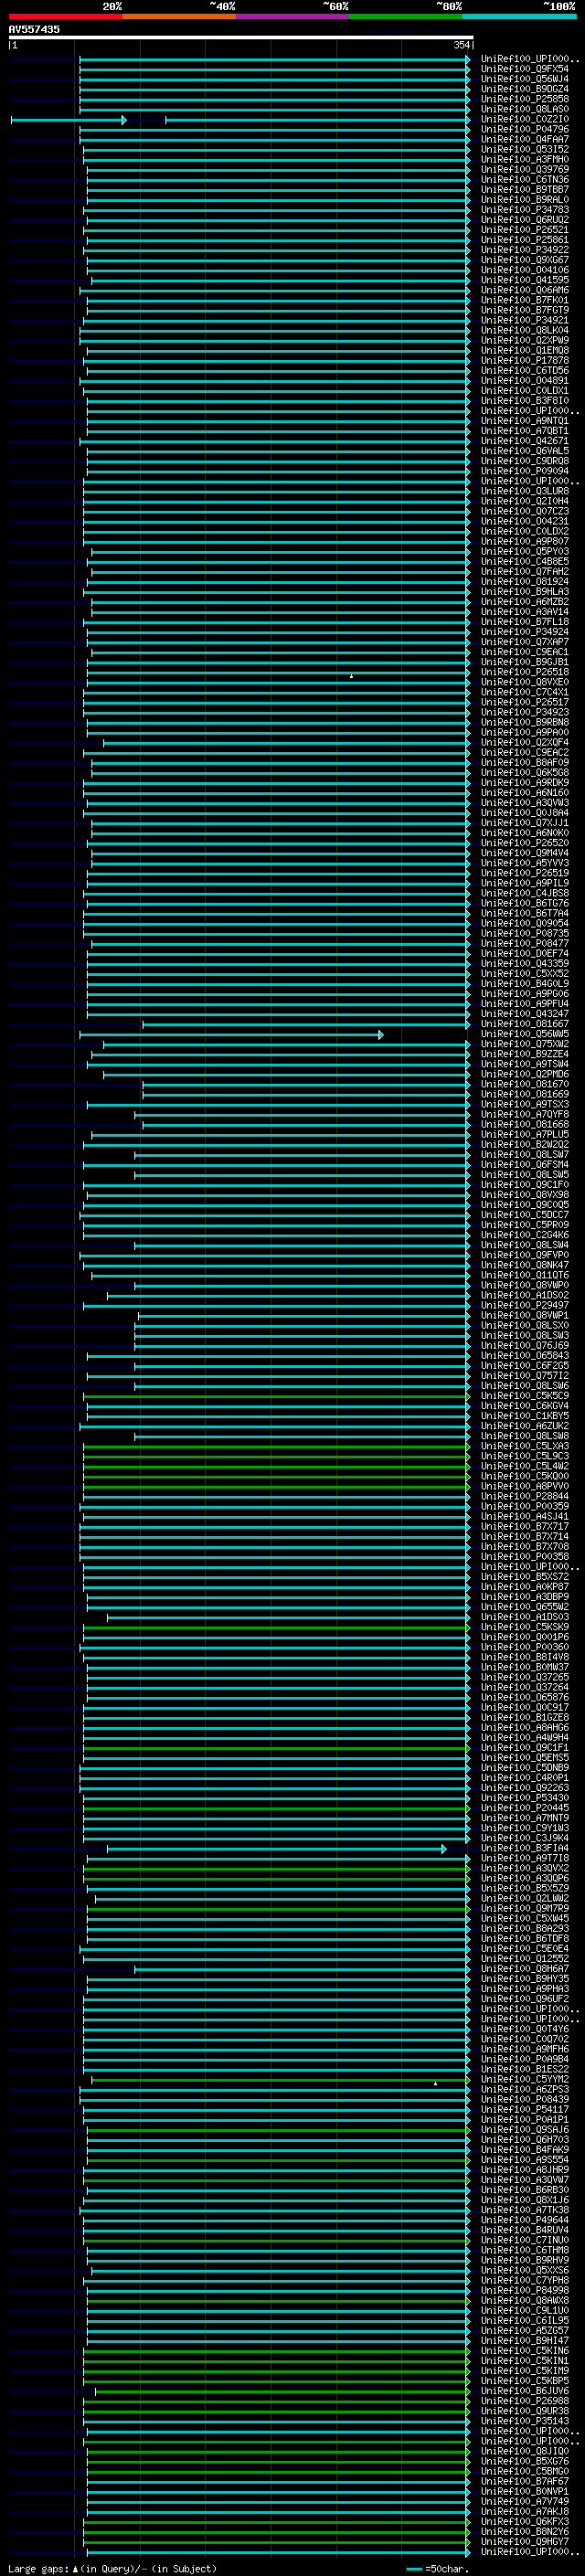Open hit UniRef100_Q56WJ4
The height and width of the screenshot is (2576, 585).
coord(525,79)
